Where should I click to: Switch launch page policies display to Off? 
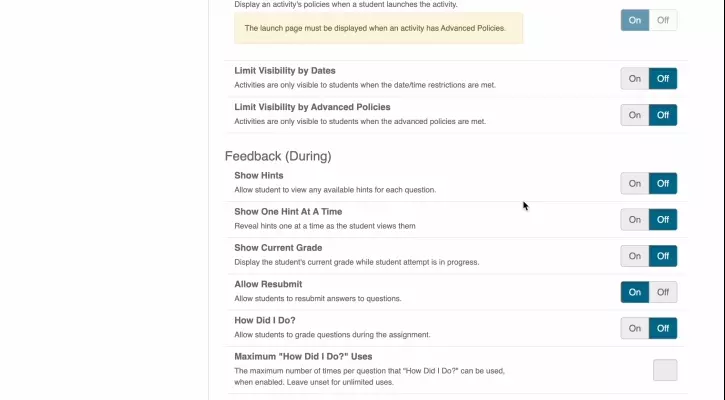(662, 20)
